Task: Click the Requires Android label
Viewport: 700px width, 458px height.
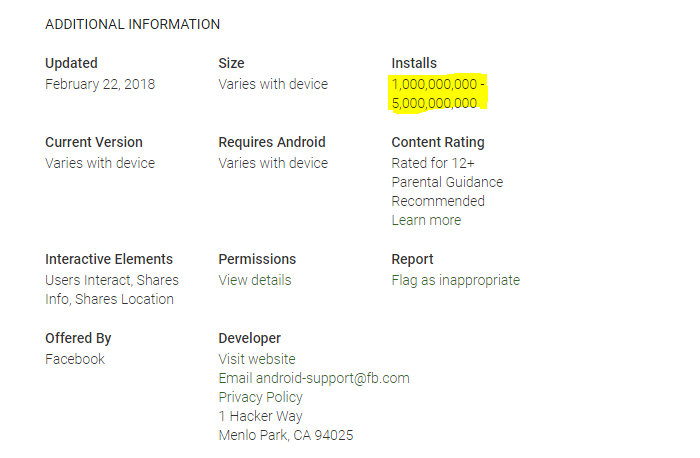Action: click(x=272, y=142)
